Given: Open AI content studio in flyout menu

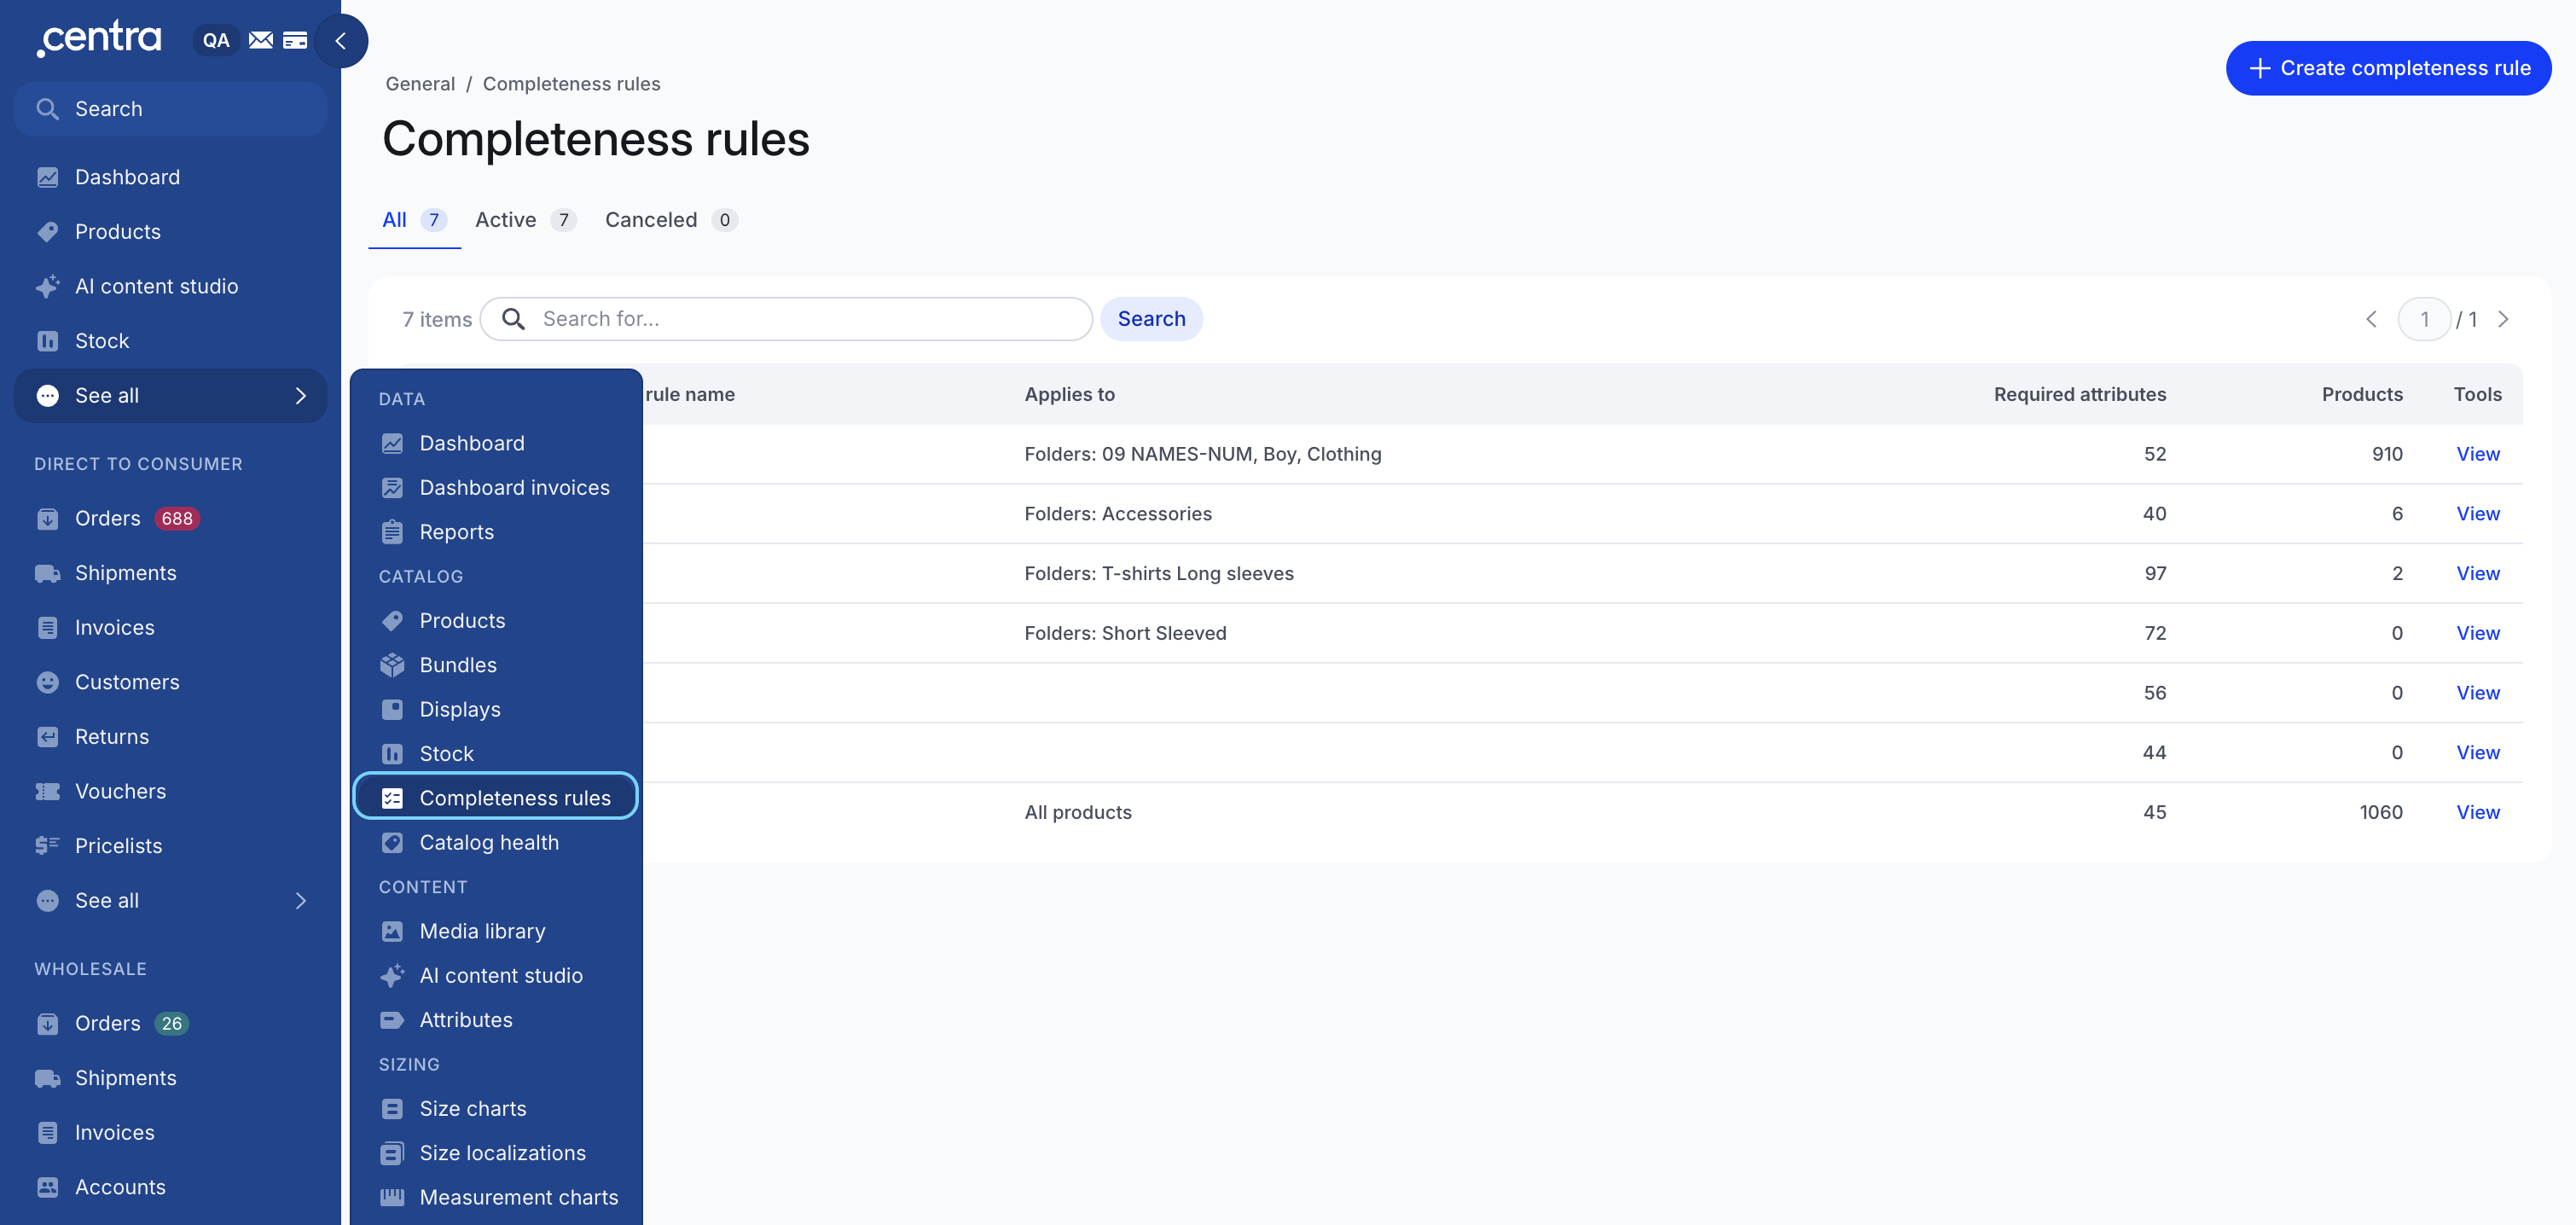Looking at the screenshot, I should coord(496,975).
